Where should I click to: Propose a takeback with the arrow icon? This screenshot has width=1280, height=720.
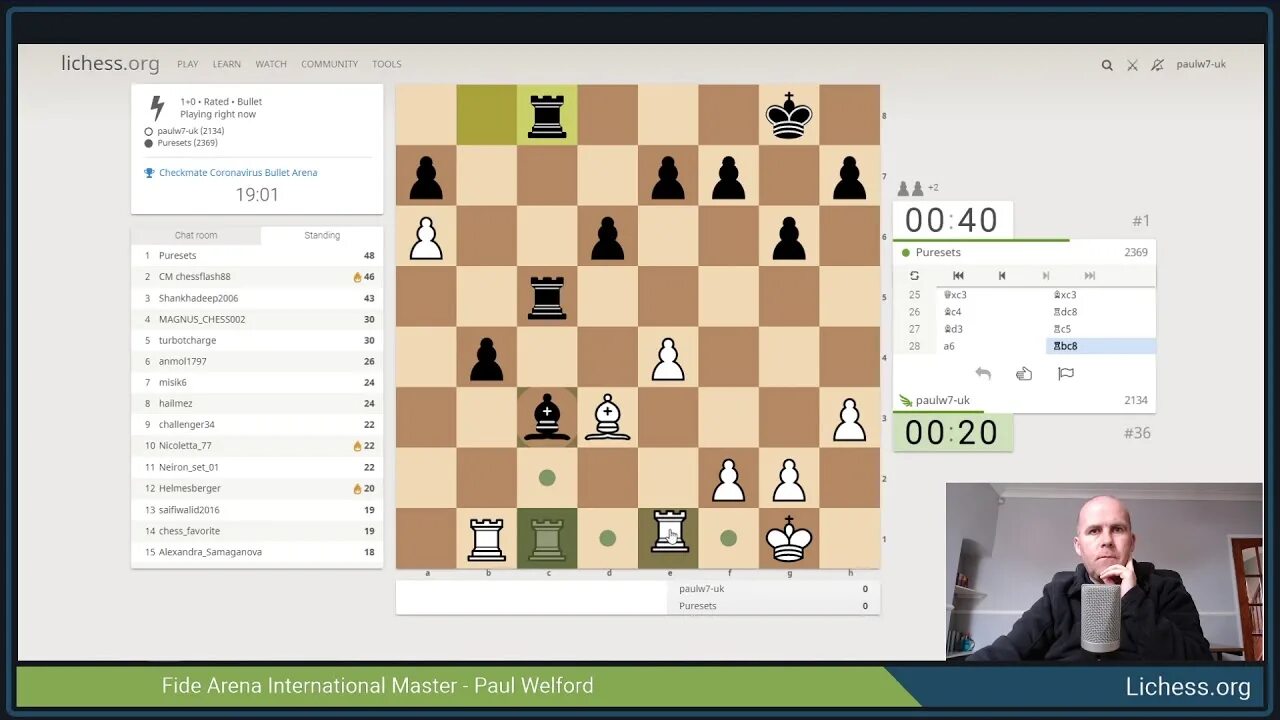pos(983,373)
